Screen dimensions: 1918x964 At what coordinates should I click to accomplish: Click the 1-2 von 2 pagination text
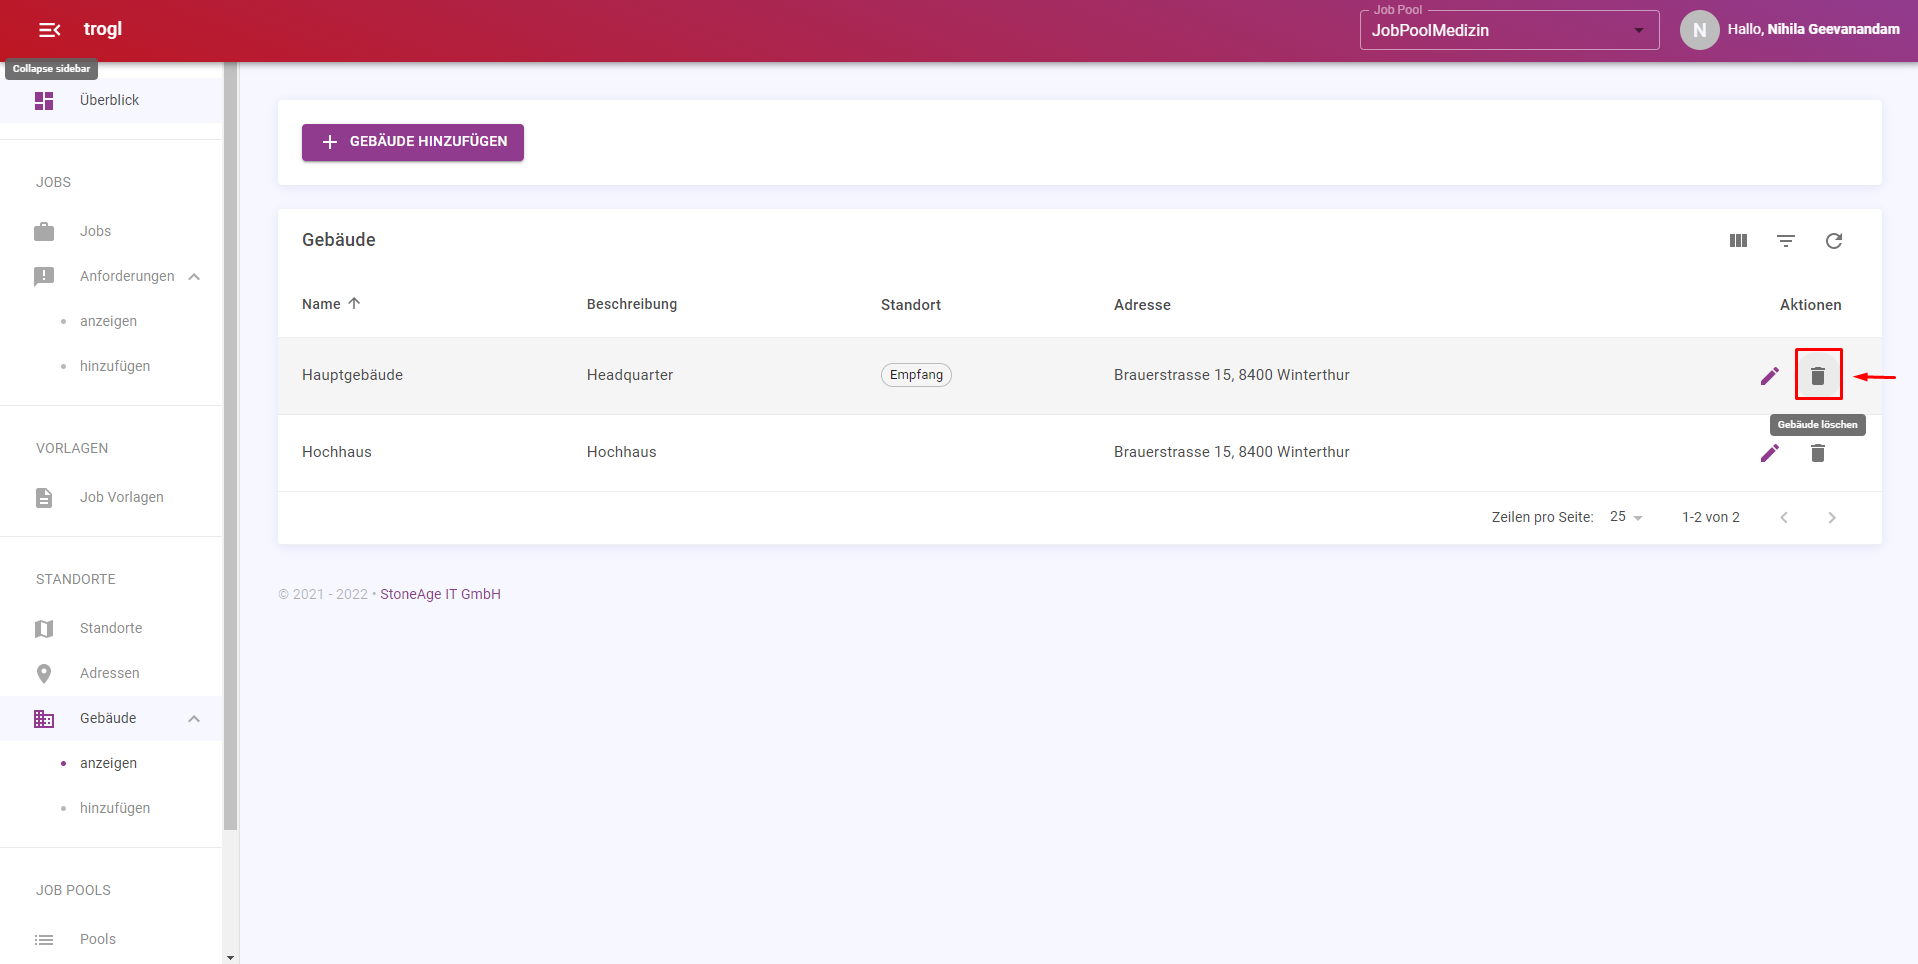click(x=1711, y=517)
